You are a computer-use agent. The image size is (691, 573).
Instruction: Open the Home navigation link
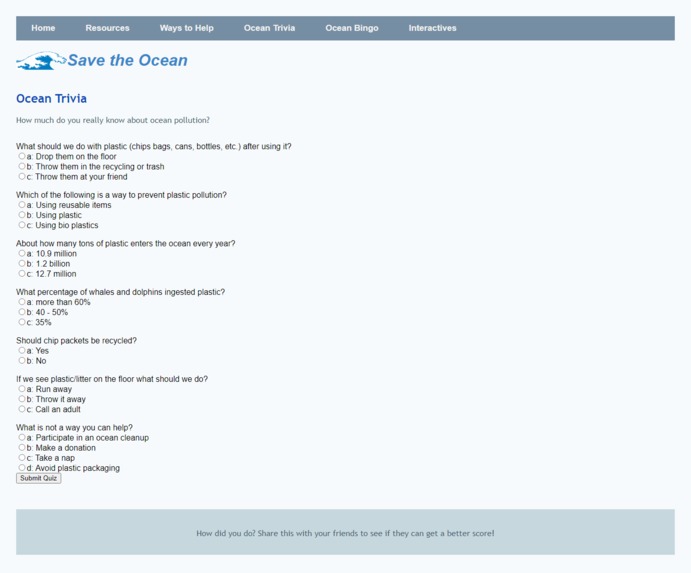[x=43, y=28]
